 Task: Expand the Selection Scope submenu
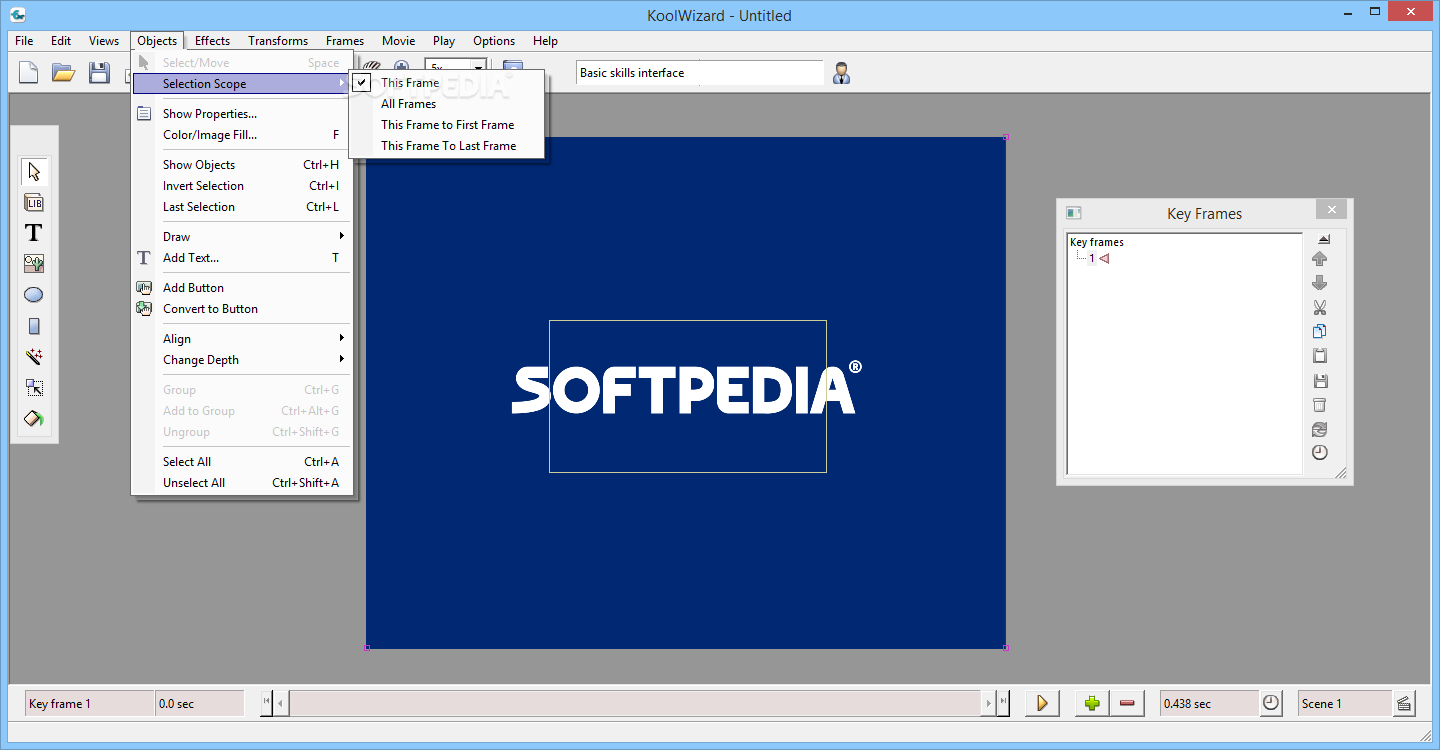(241, 84)
